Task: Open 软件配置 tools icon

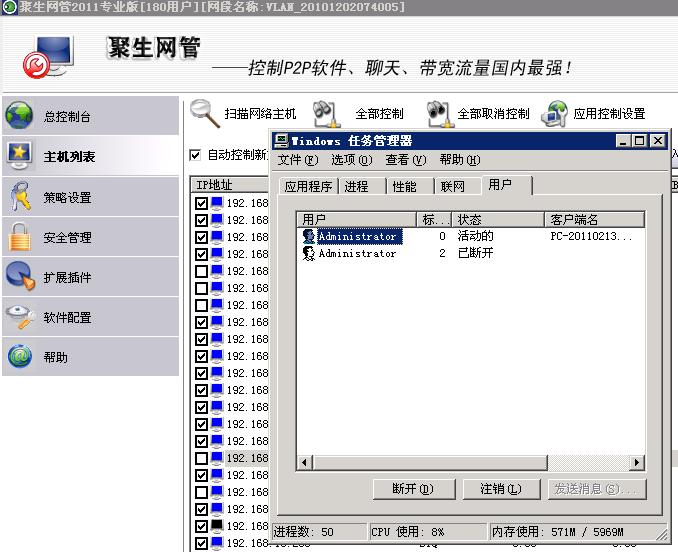Action: point(20,317)
